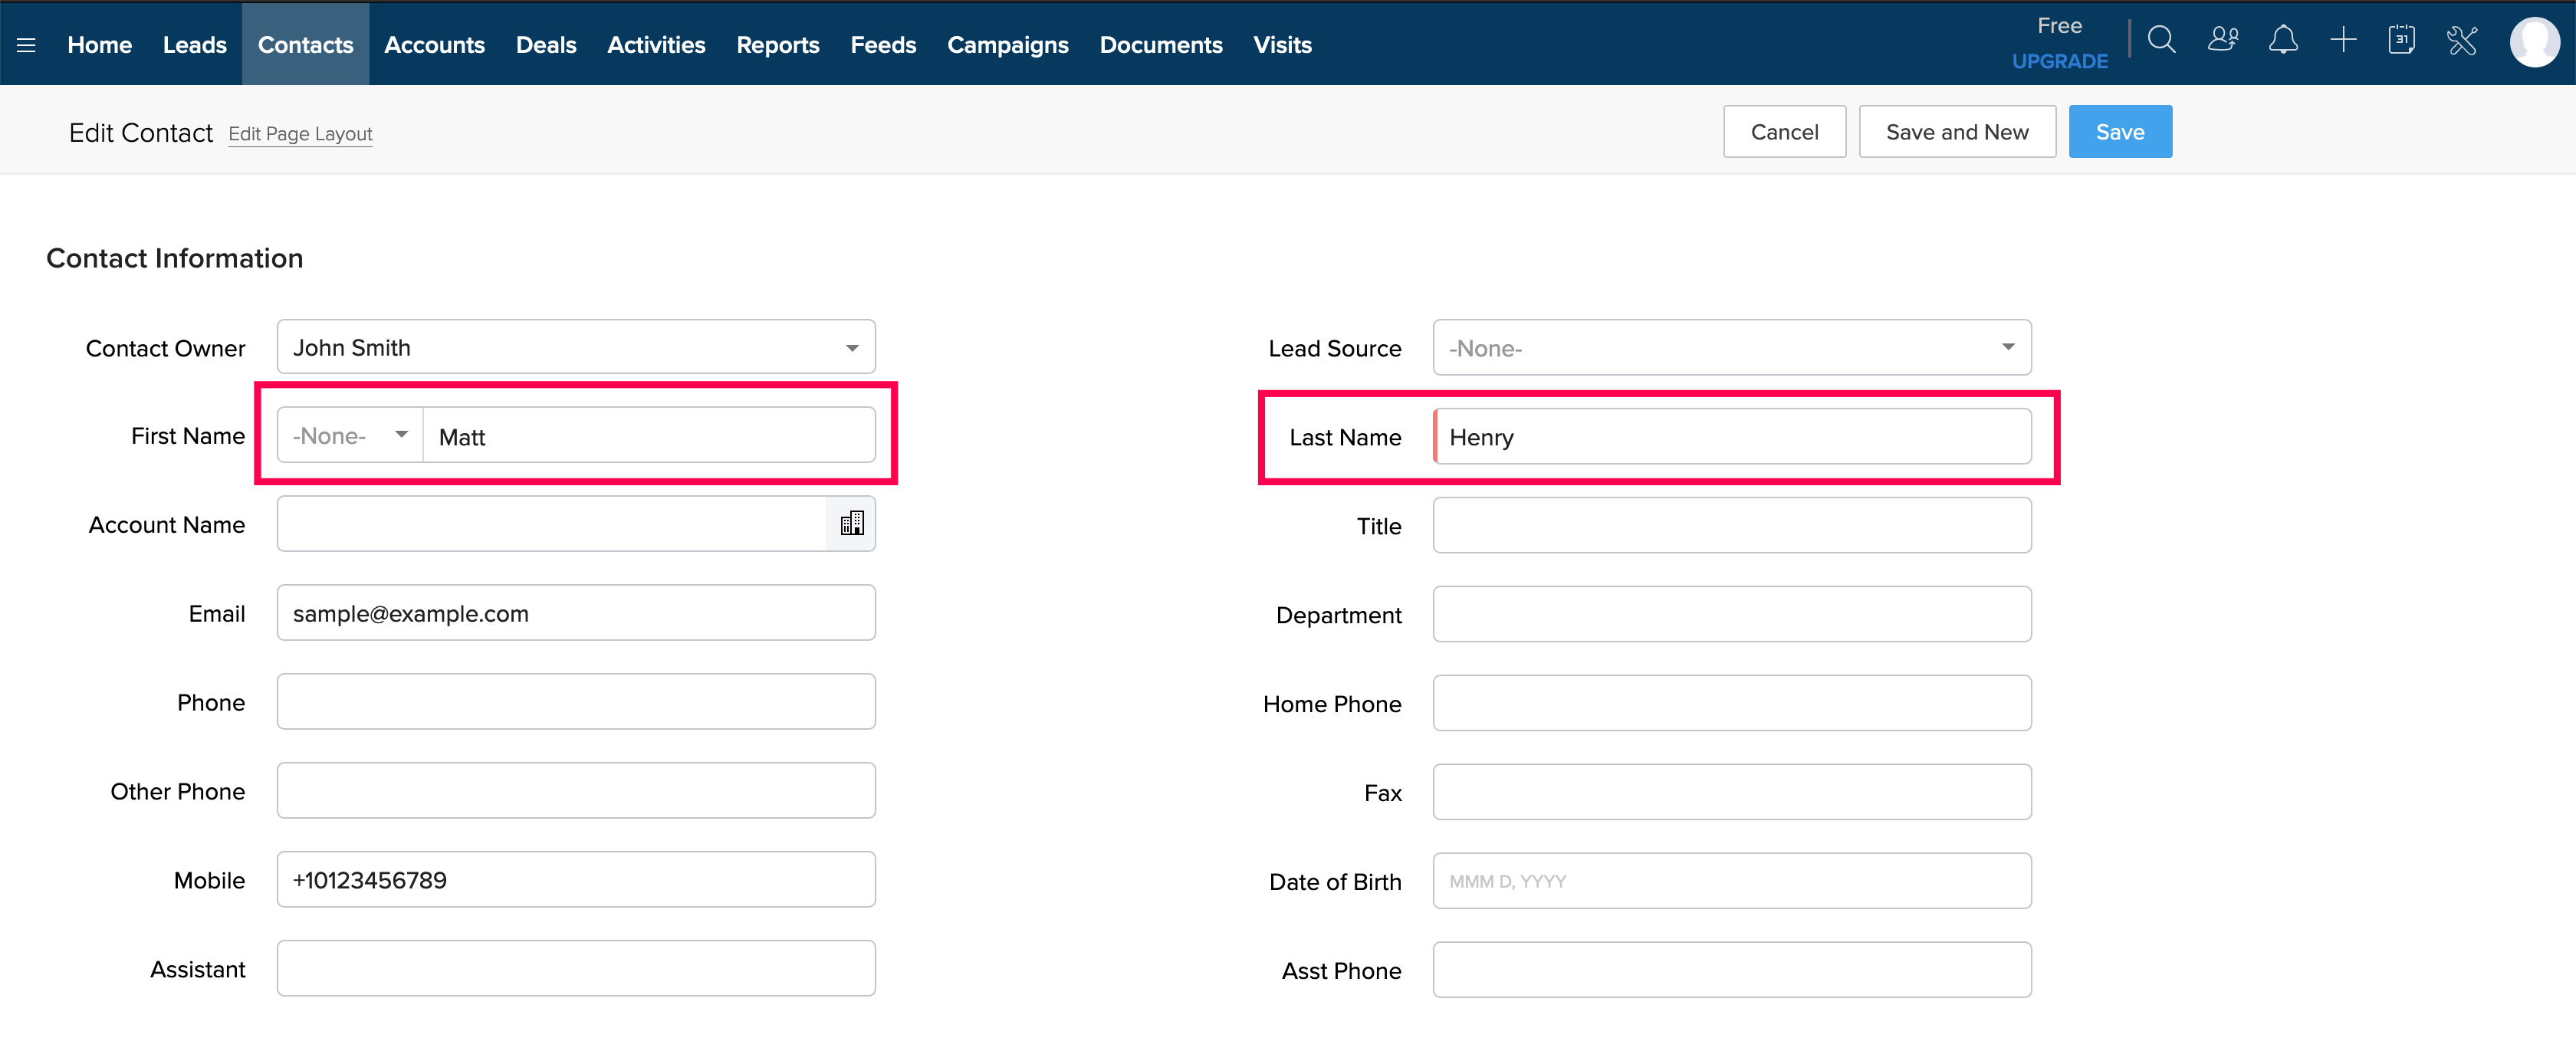Go to the Campaigns tab
This screenshot has width=2576, height=1041.
point(1007,45)
